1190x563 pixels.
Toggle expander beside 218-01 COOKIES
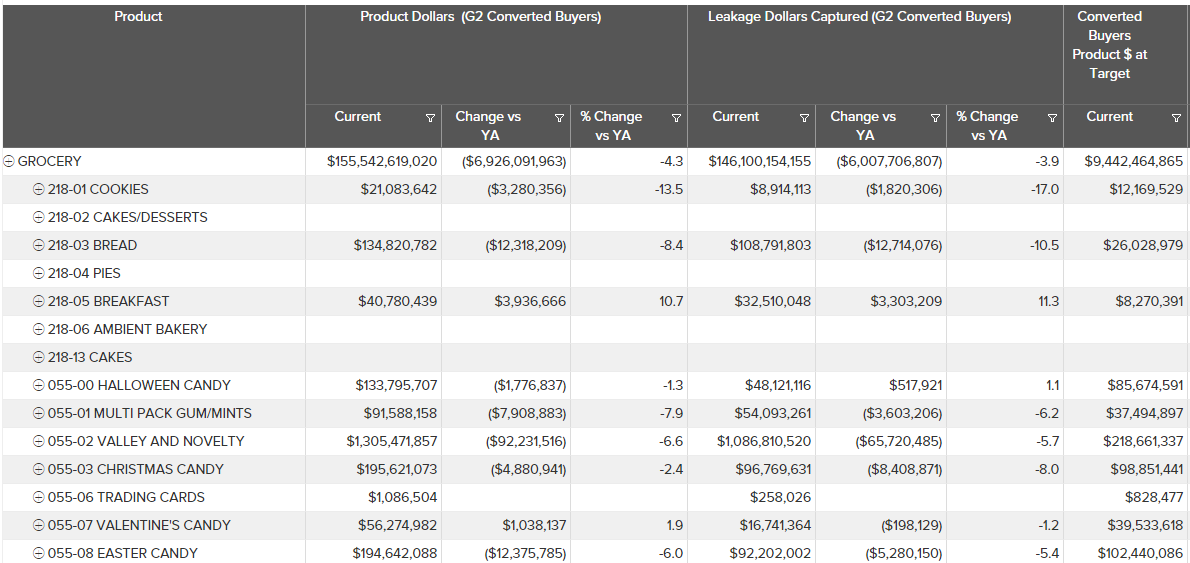click(x=39, y=189)
